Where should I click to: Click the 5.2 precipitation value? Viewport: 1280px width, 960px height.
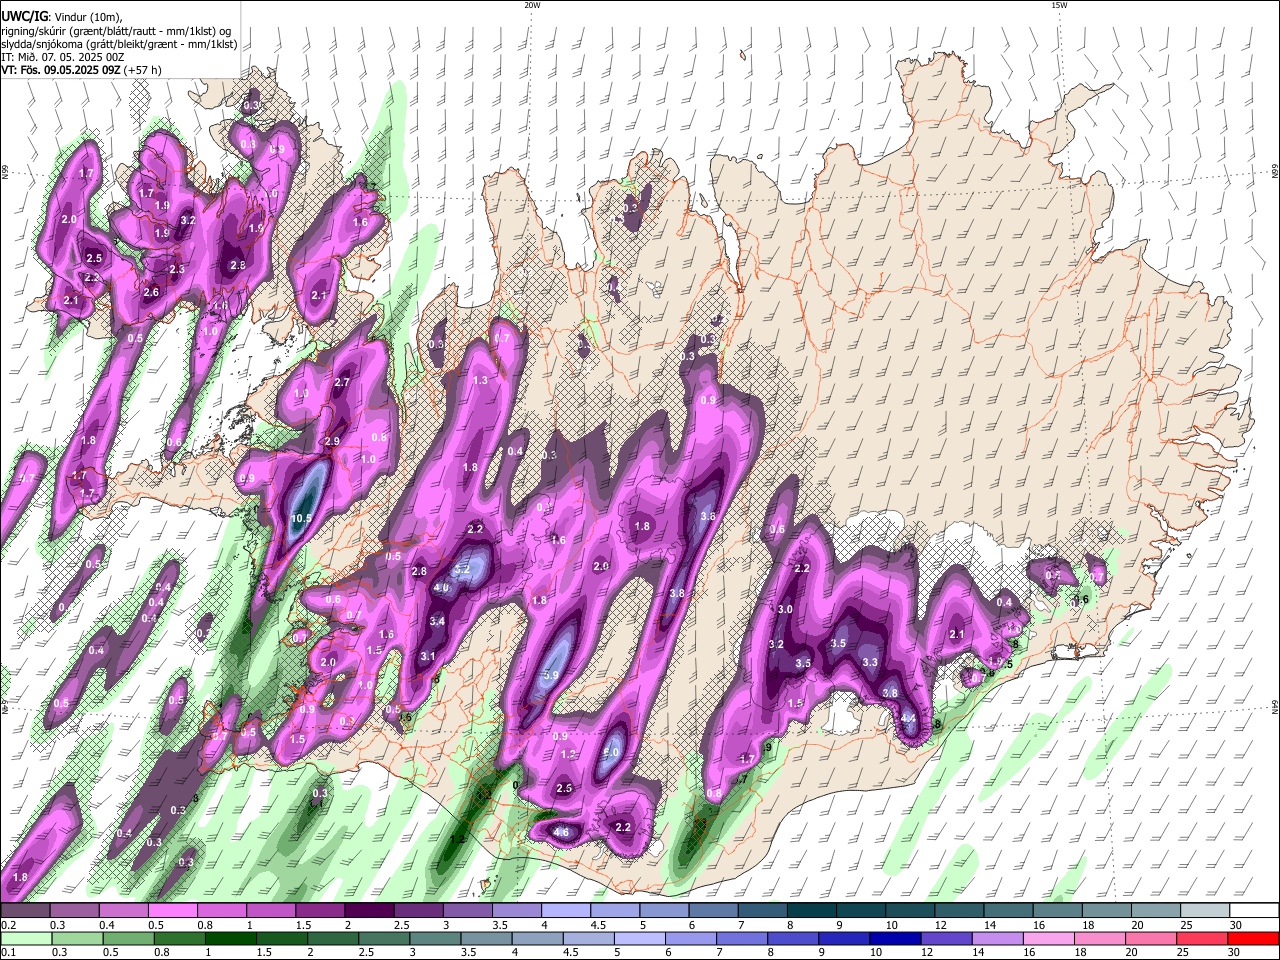click(462, 569)
